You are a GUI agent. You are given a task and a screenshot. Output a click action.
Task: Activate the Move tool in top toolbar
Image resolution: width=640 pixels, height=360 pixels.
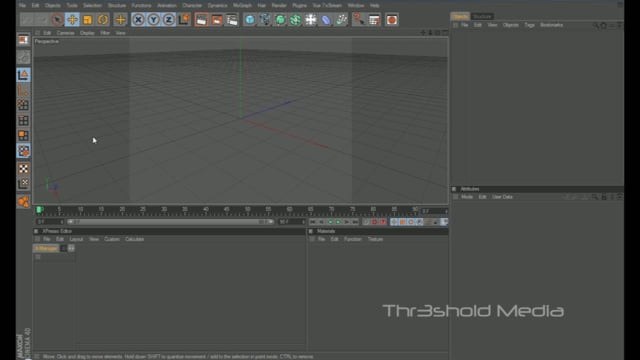pyautogui.click(x=72, y=20)
